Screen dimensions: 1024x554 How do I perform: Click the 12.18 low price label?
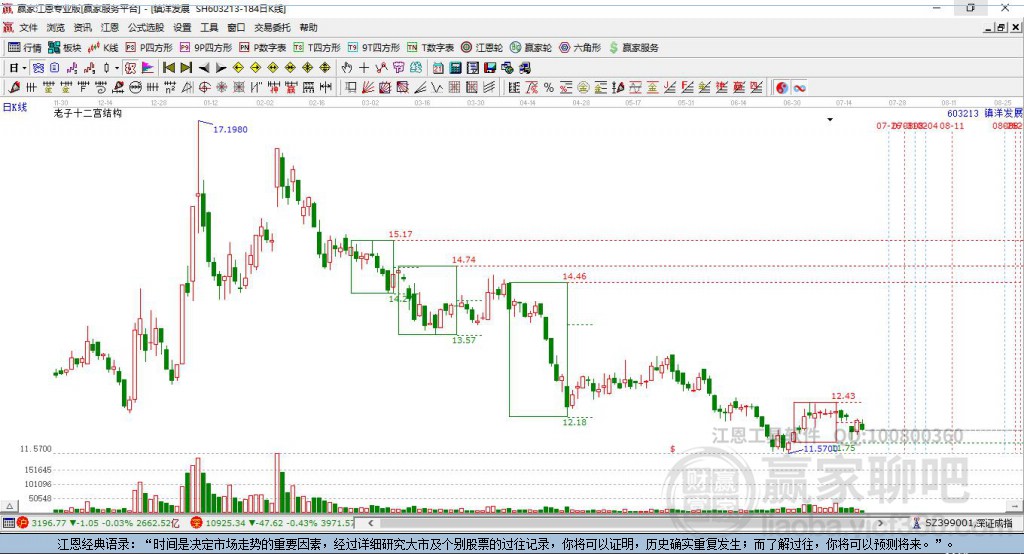point(575,422)
